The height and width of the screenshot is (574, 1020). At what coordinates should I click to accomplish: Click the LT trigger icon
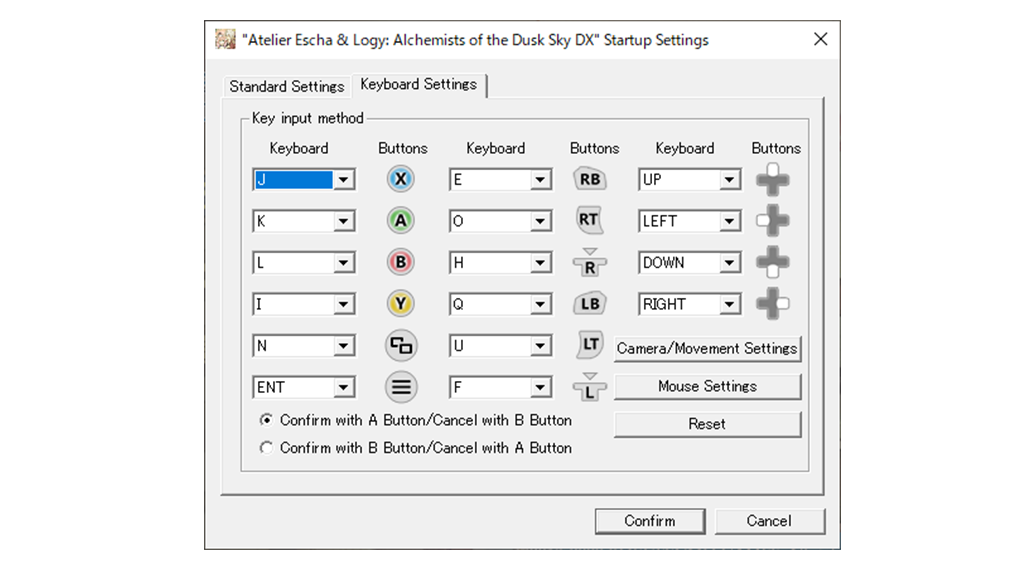[x=590, y=344]
